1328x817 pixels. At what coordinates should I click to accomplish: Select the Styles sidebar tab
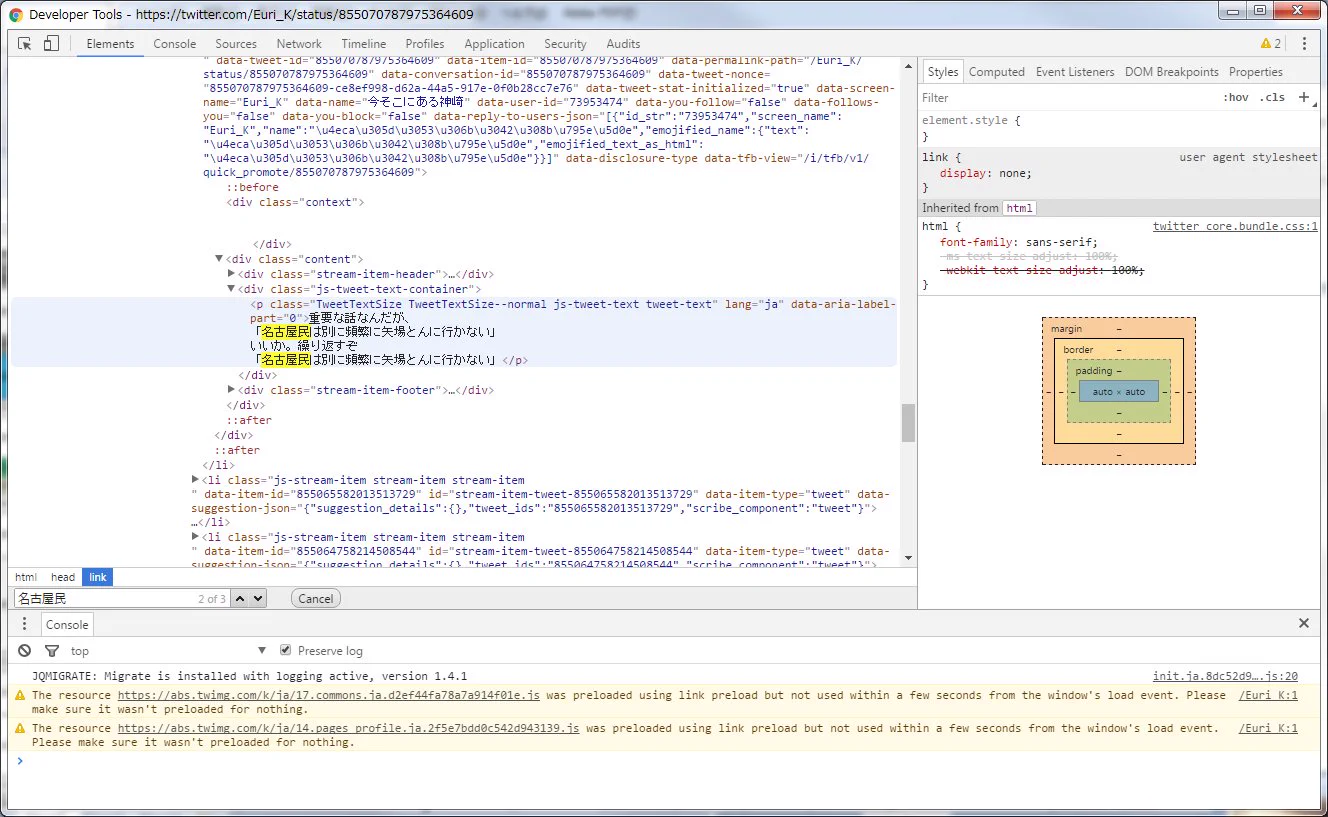(942, 72)
